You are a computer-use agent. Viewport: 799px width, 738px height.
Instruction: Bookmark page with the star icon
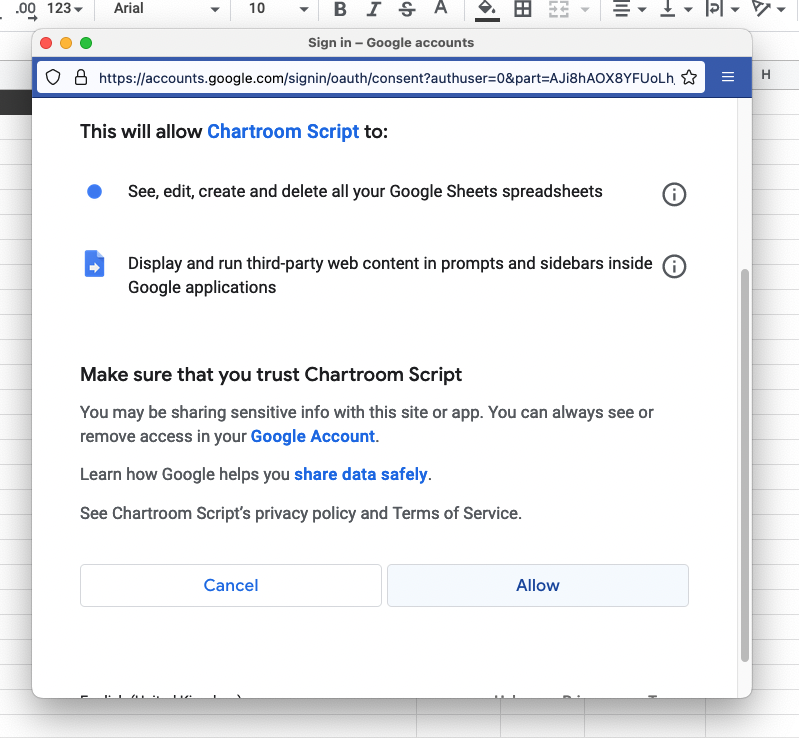(x=688, y=77)
